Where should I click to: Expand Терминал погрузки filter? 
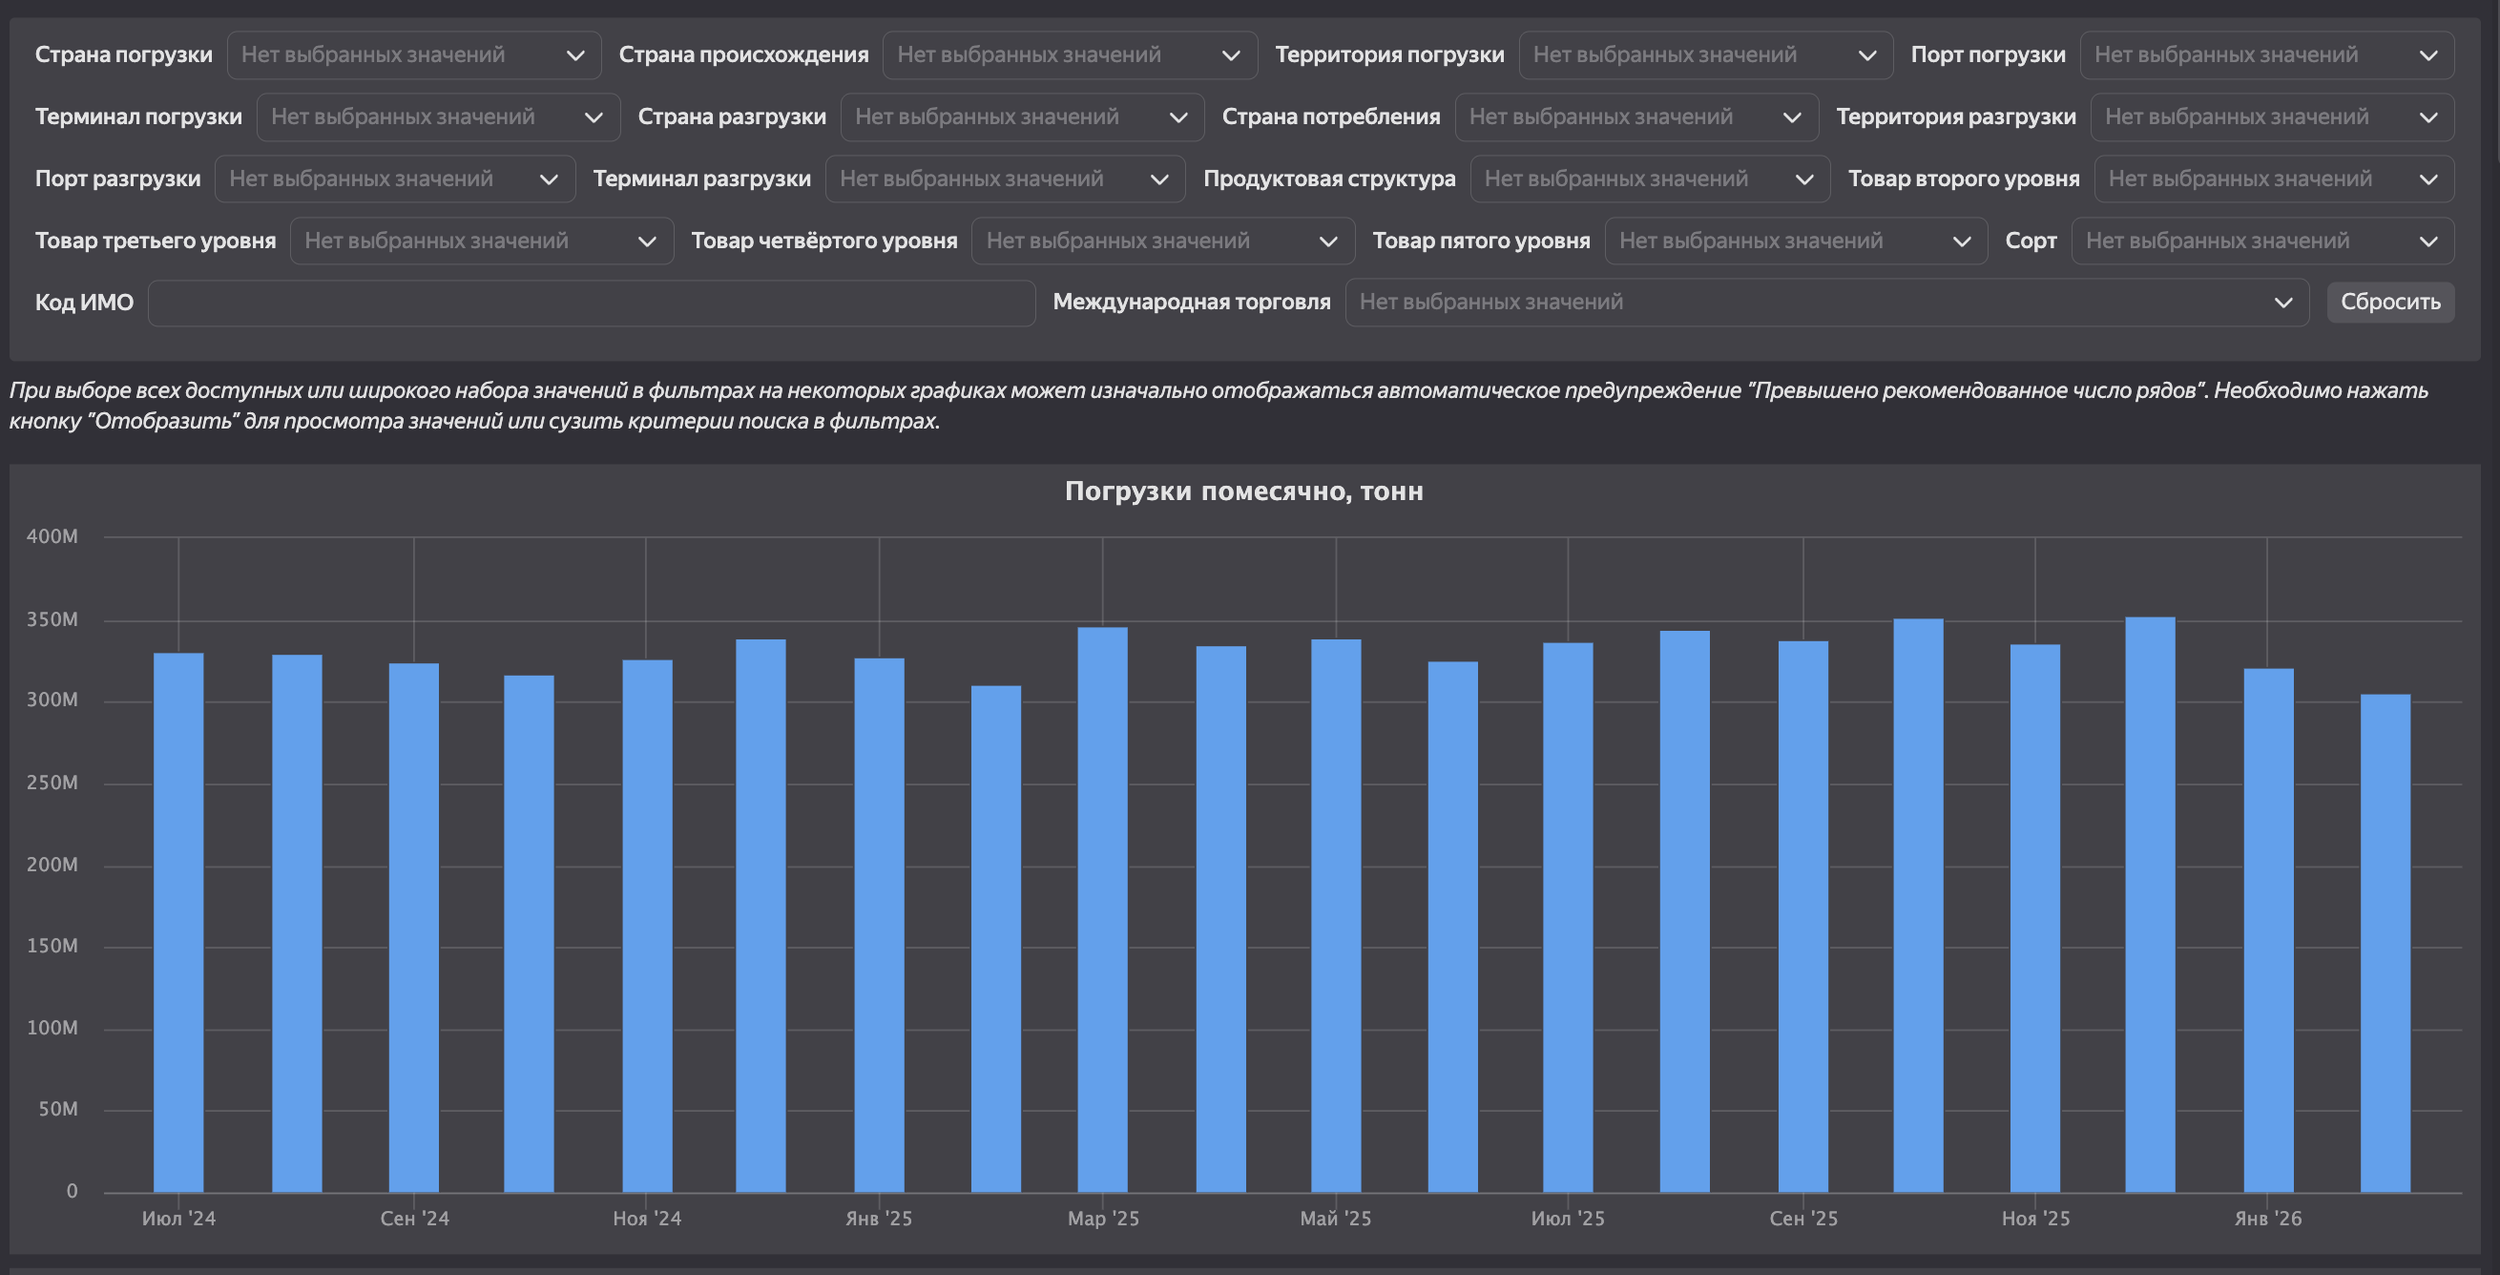[437, 117]
